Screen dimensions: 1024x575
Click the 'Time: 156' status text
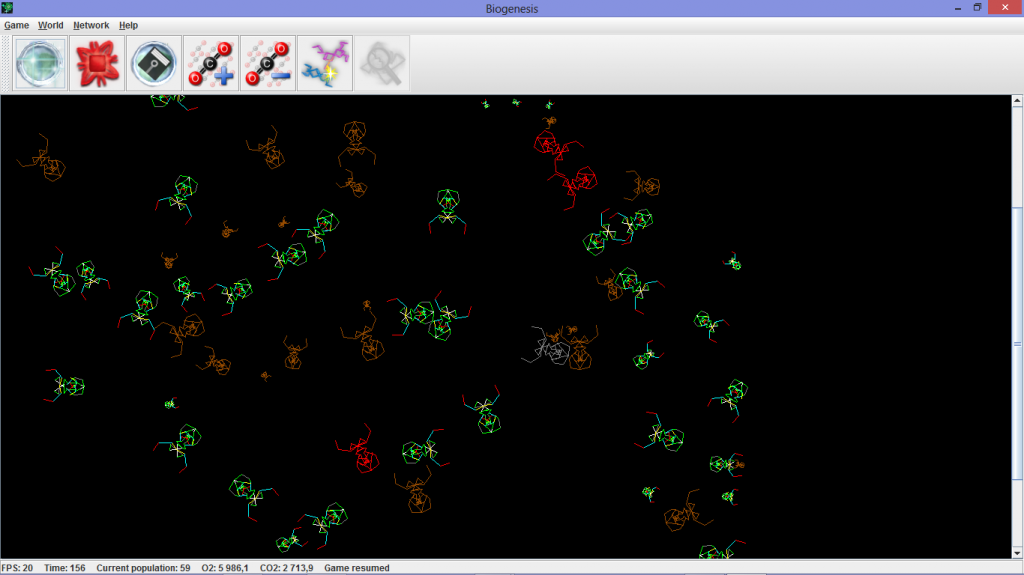[65, 568]
